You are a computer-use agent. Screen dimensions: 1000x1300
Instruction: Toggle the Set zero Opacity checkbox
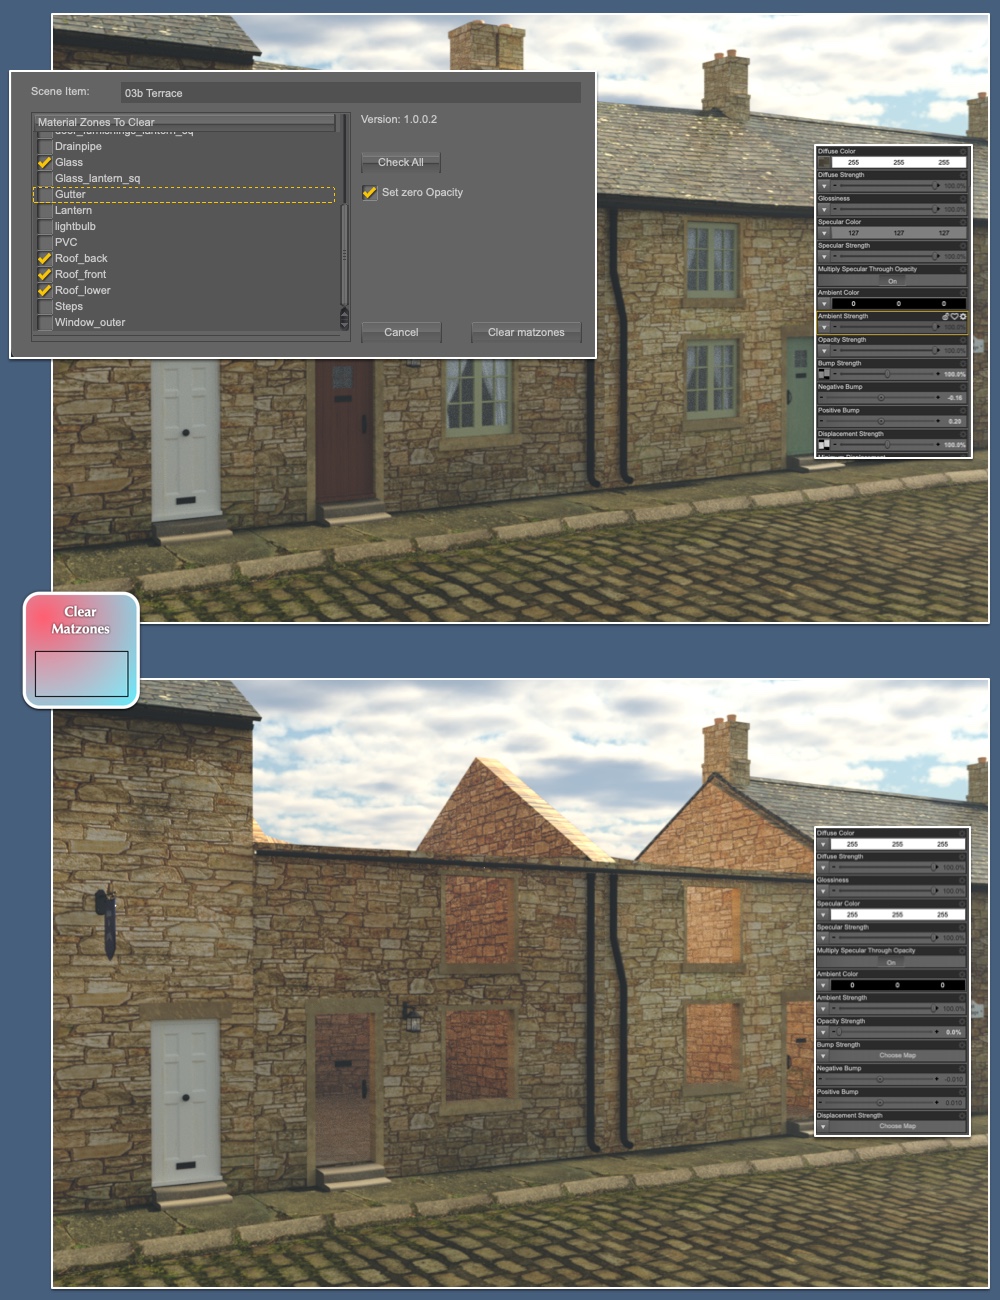click(x=369, y=193)
